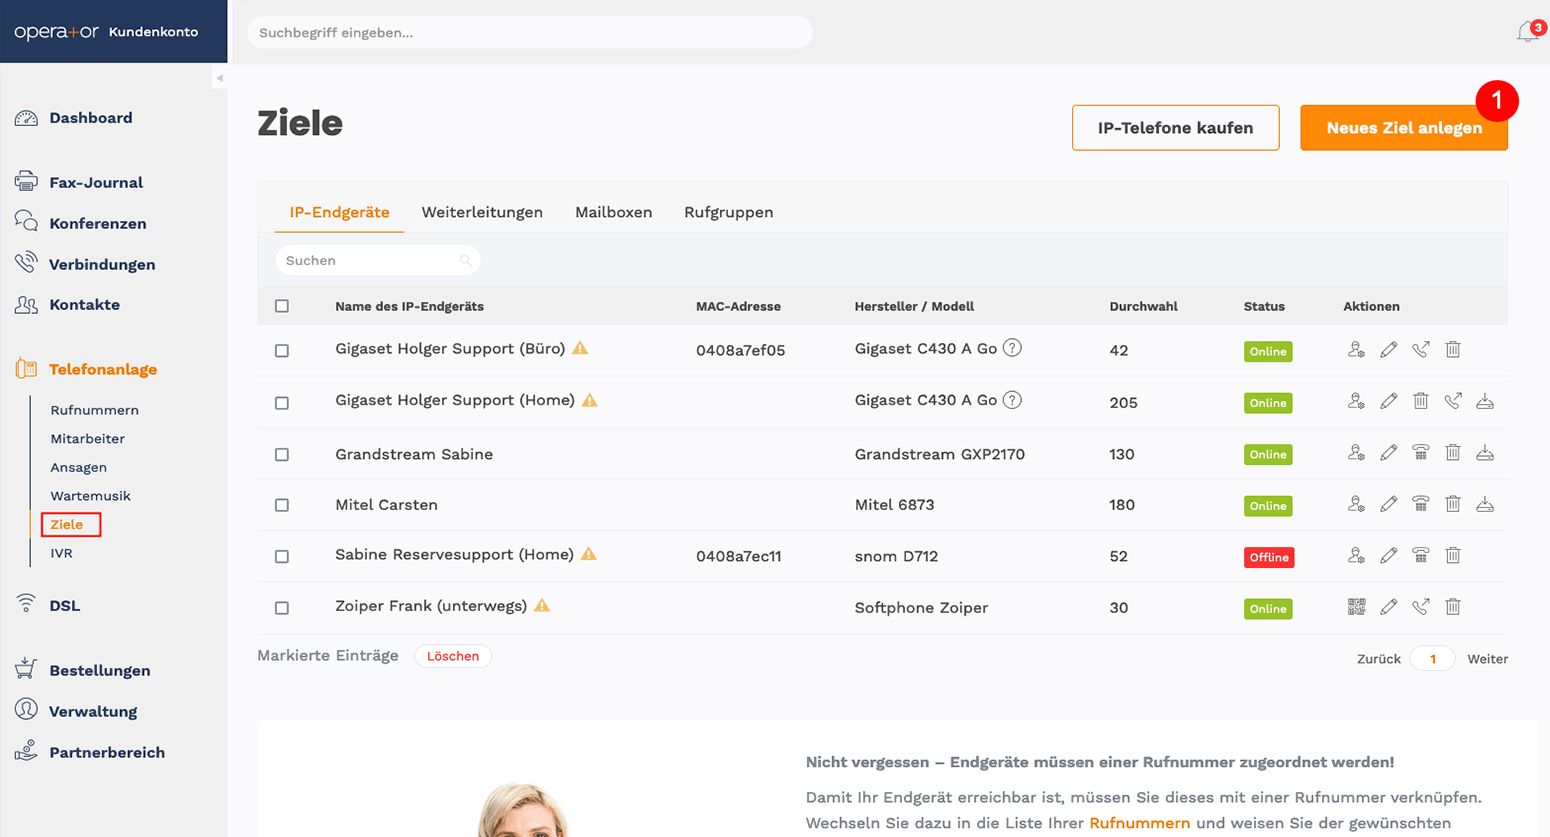The height and width of the screenshot is (837, 1550).
Task: Open Fax-Journal in the sidebar
Action: pos(95,182)
